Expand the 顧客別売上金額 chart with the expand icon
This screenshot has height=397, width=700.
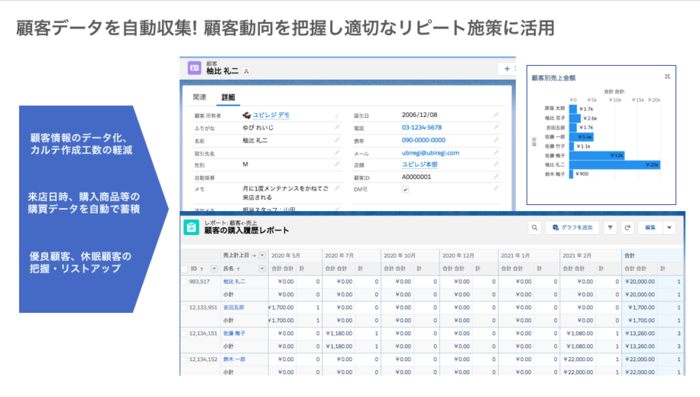(667, 77)
